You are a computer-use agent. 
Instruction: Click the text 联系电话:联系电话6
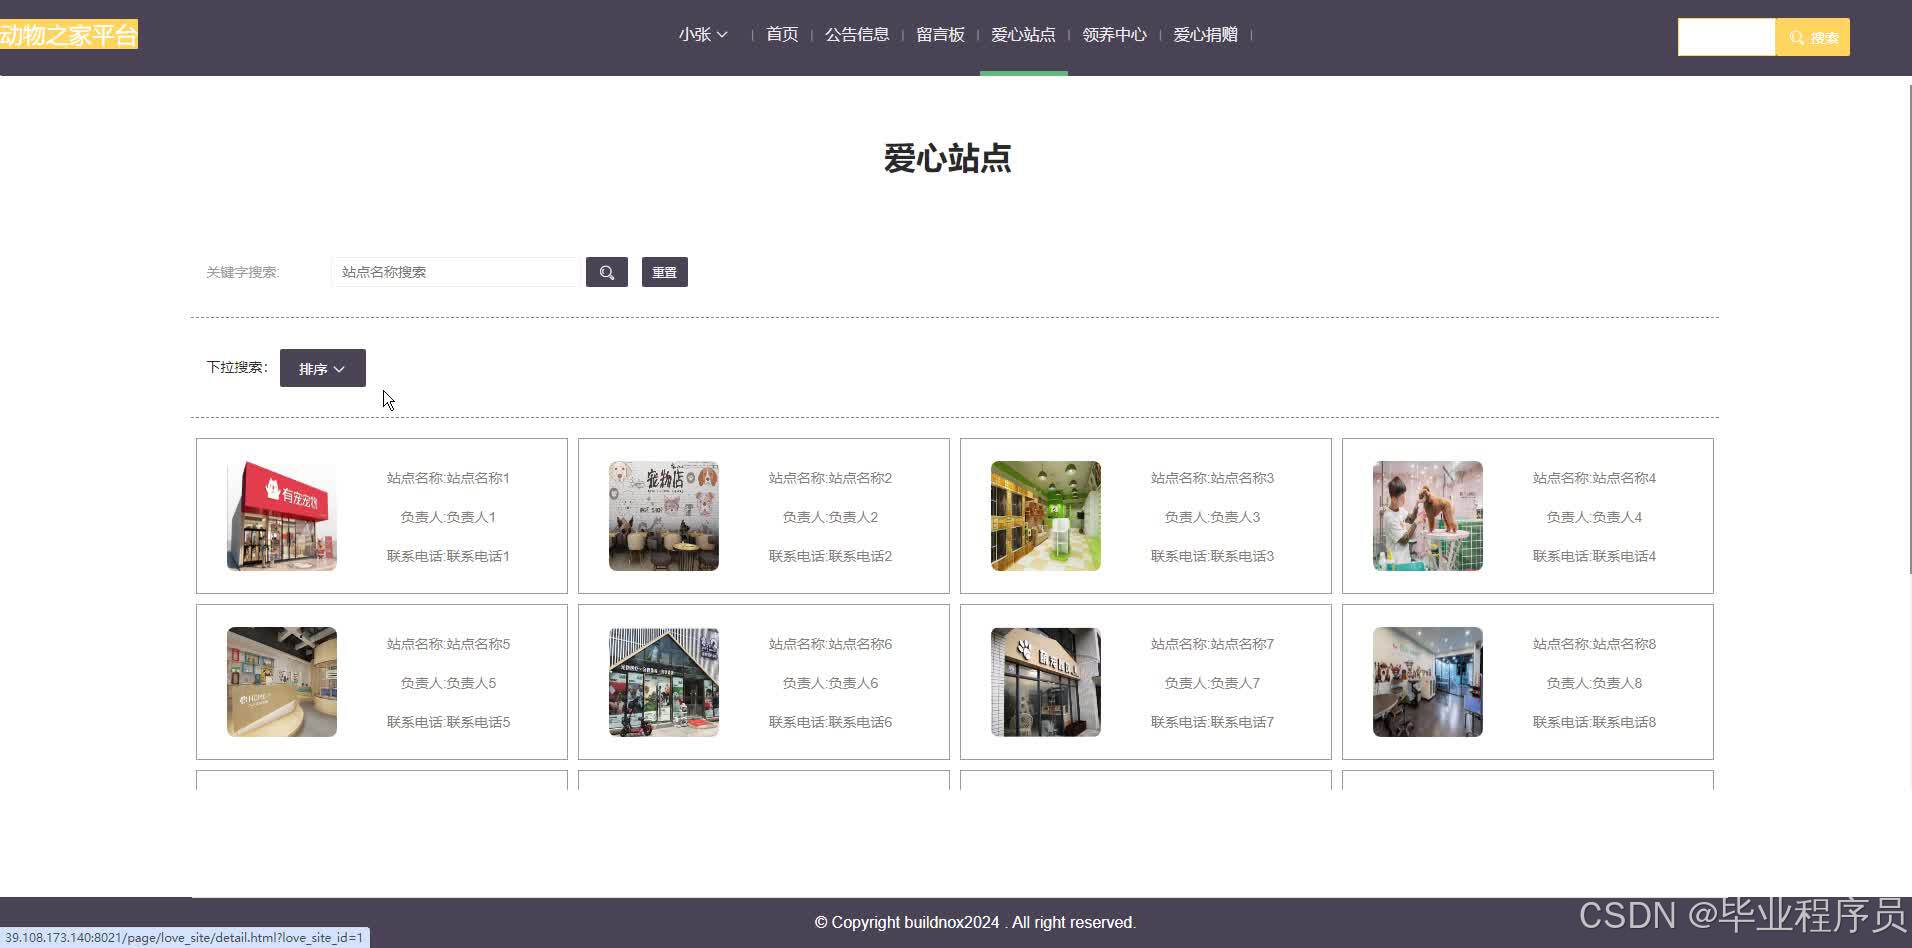pos(830,722)
